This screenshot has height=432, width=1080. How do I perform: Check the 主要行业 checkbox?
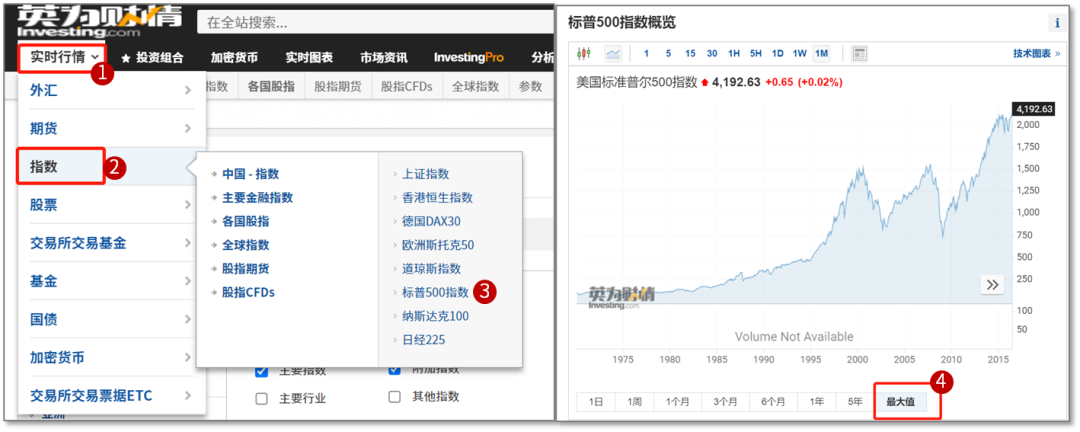[x=261, y=398]
